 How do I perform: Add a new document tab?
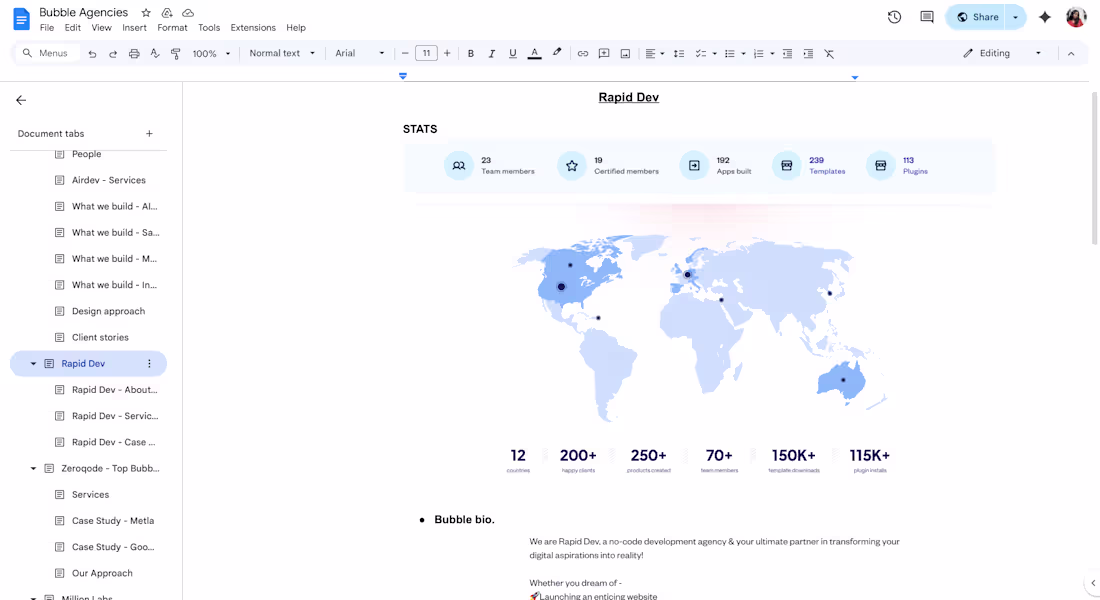(x=149, y=133)
